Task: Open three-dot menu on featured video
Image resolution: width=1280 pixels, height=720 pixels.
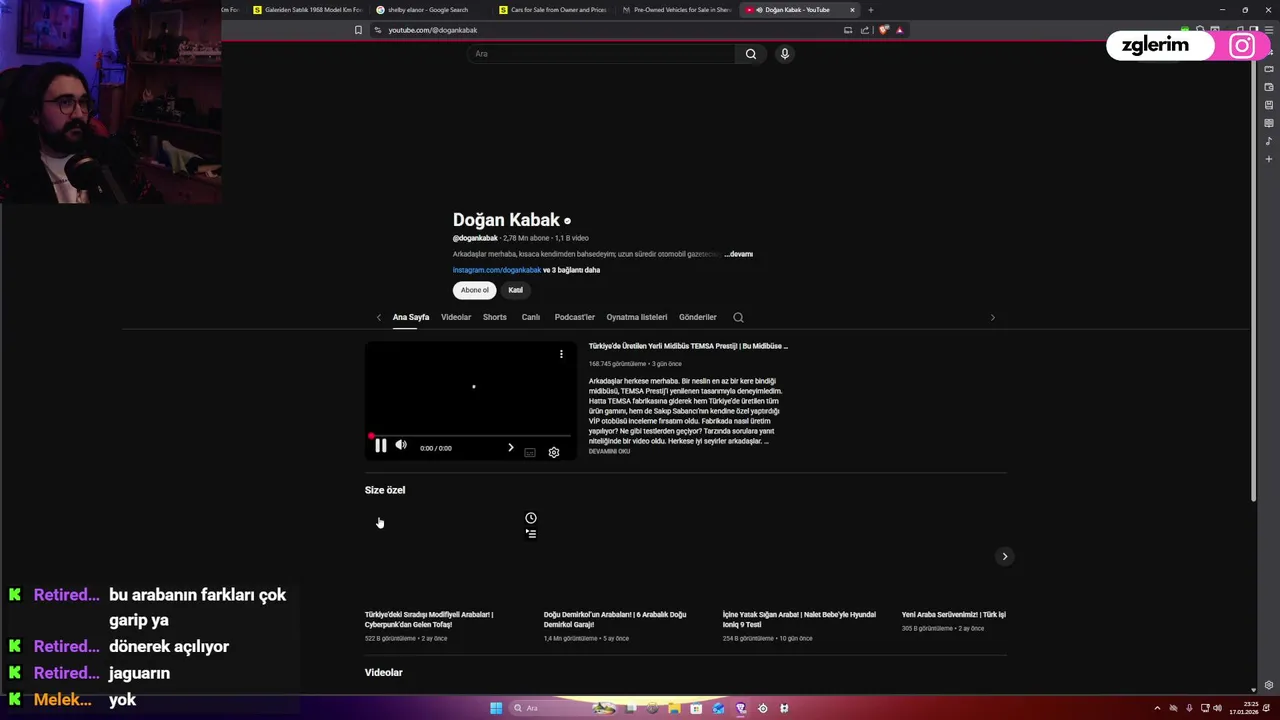Action: [x=561, y=354]
